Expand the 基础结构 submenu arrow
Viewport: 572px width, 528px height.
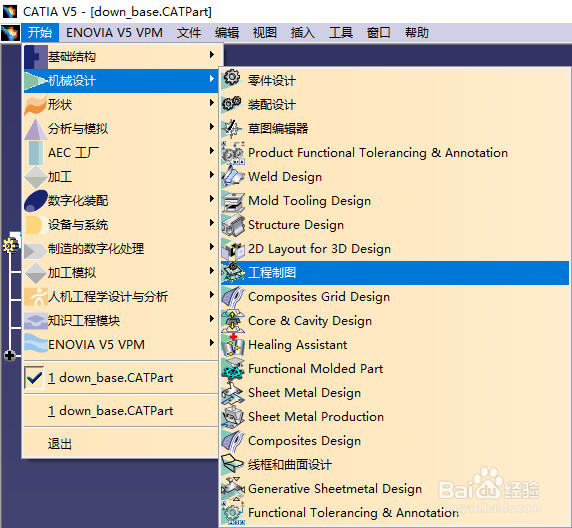[211, 55]
